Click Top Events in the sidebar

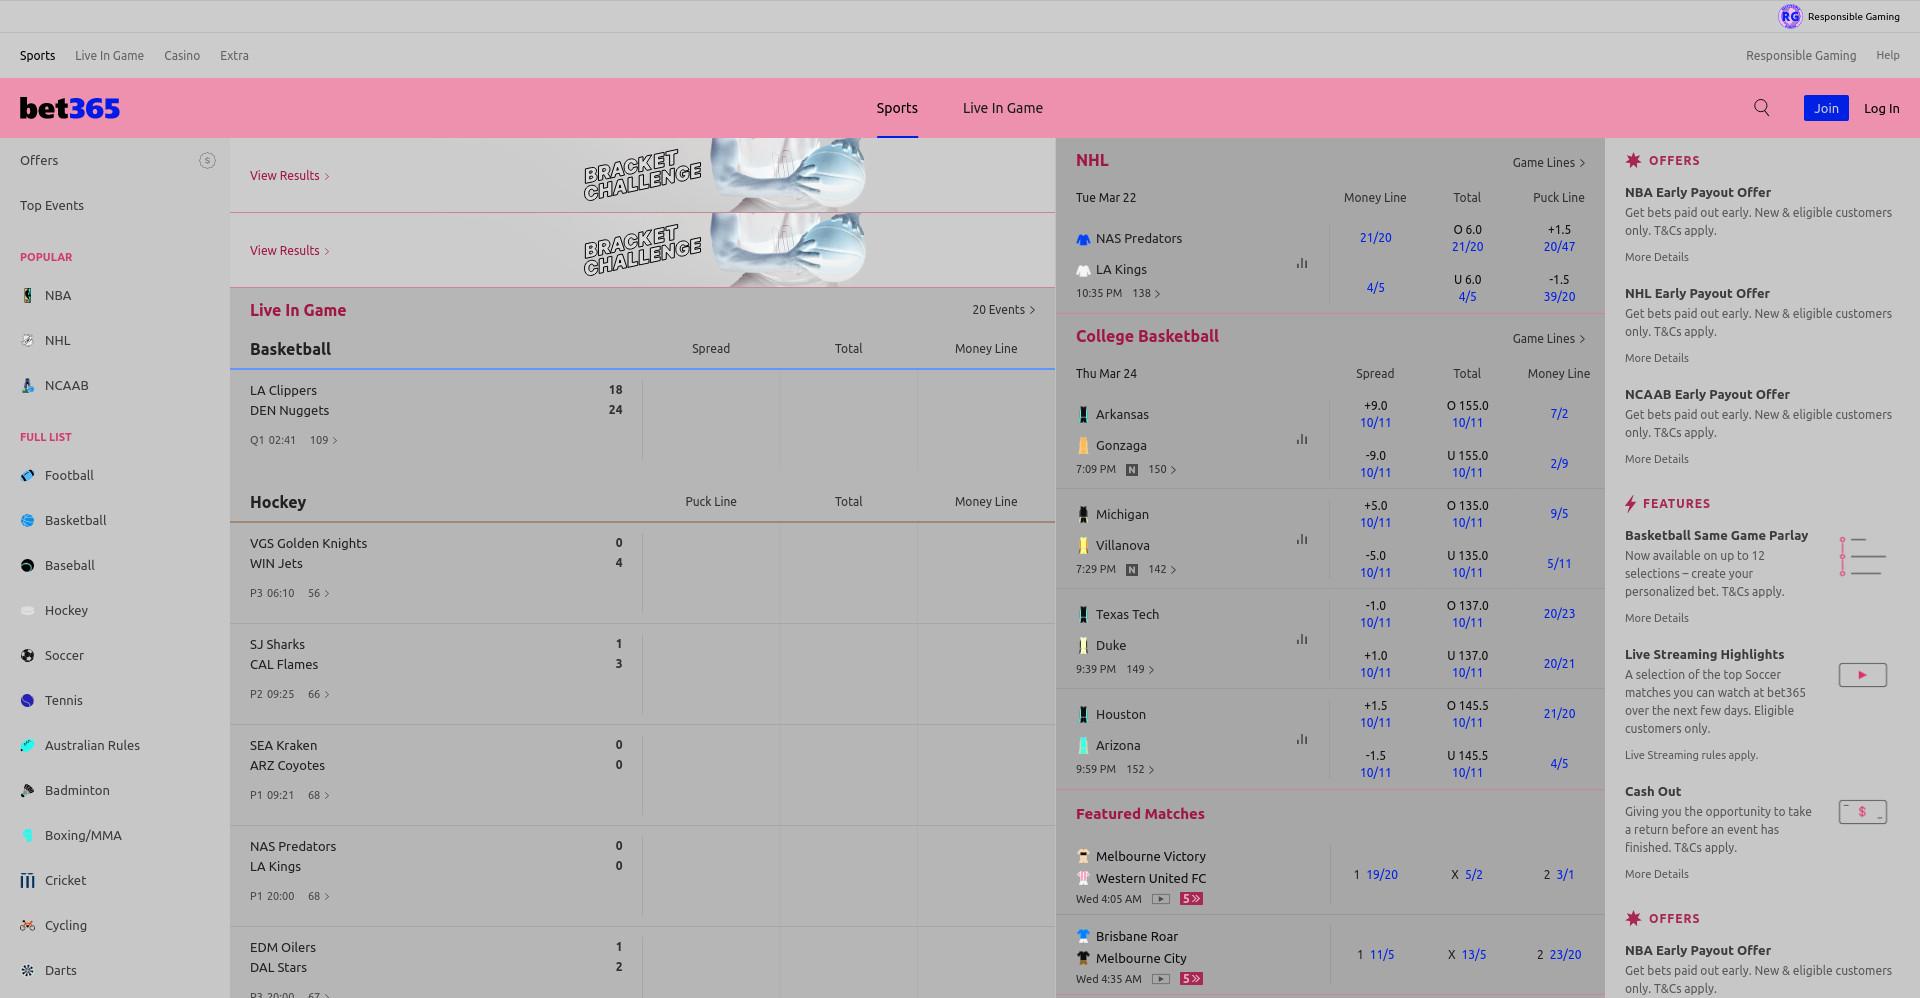[x=52, y=205]
